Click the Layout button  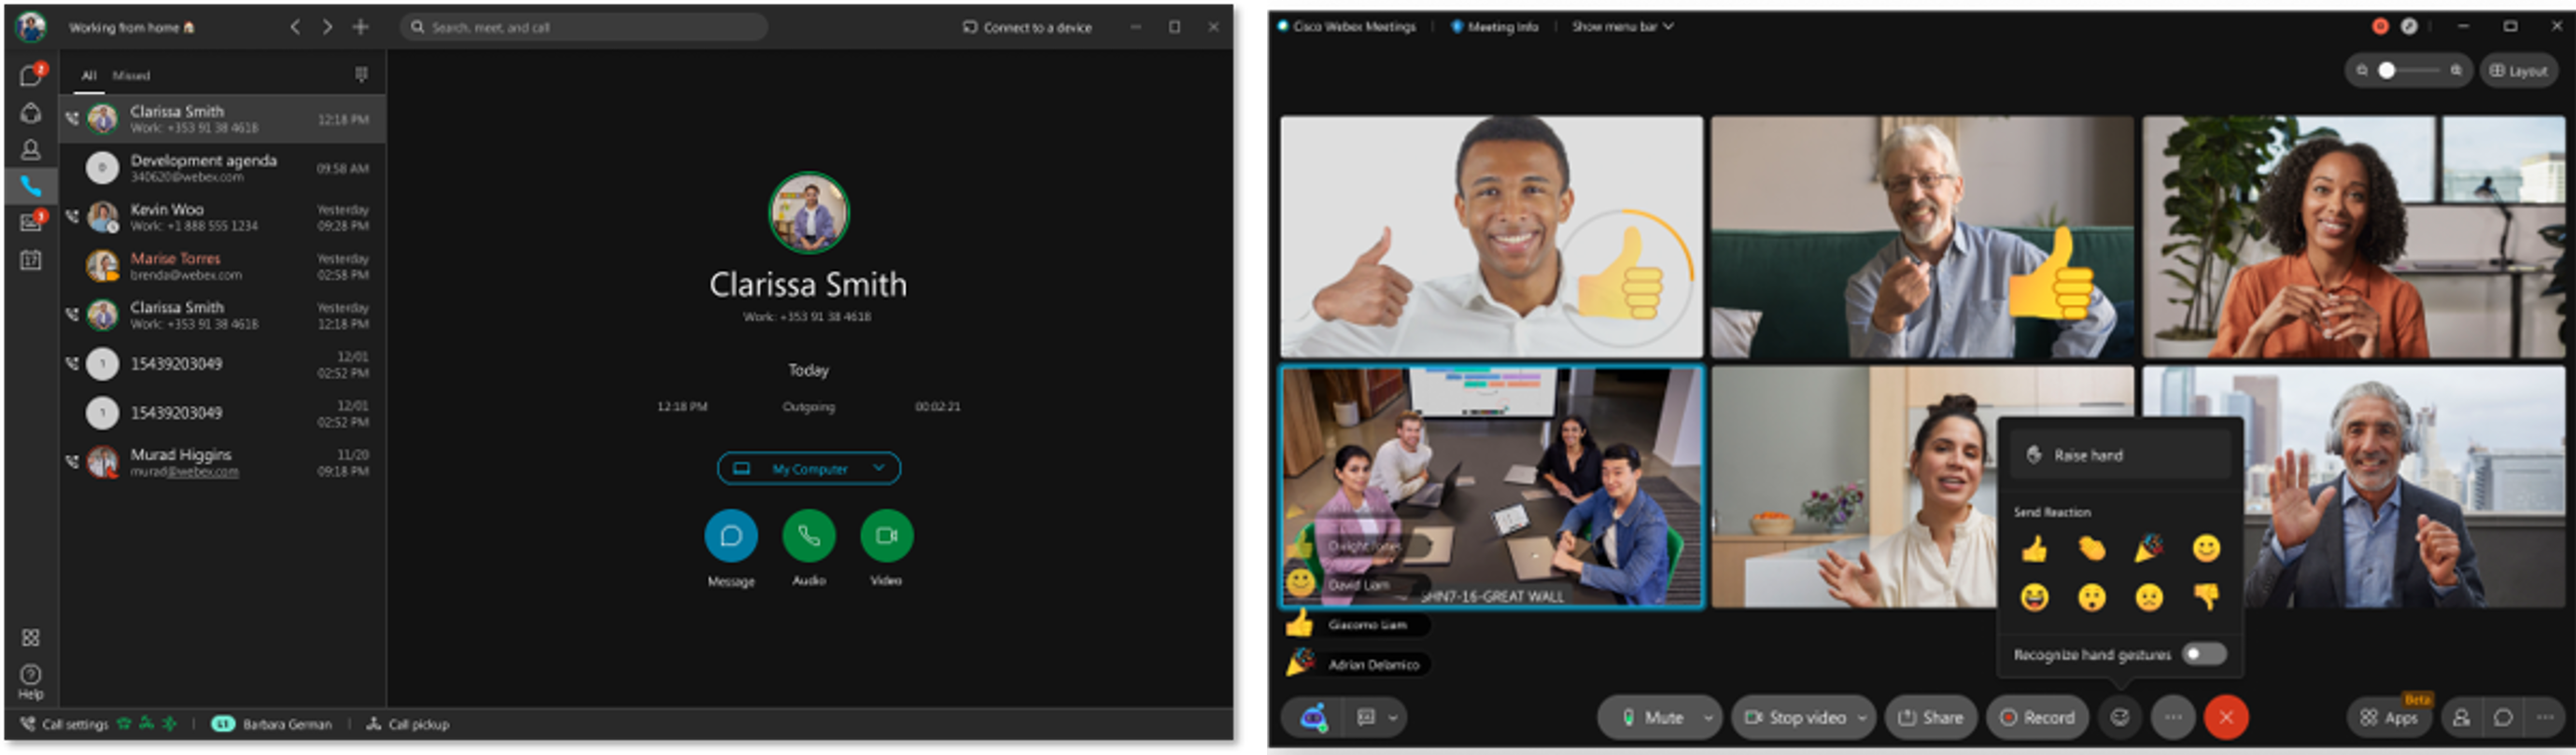point(2518,70)
